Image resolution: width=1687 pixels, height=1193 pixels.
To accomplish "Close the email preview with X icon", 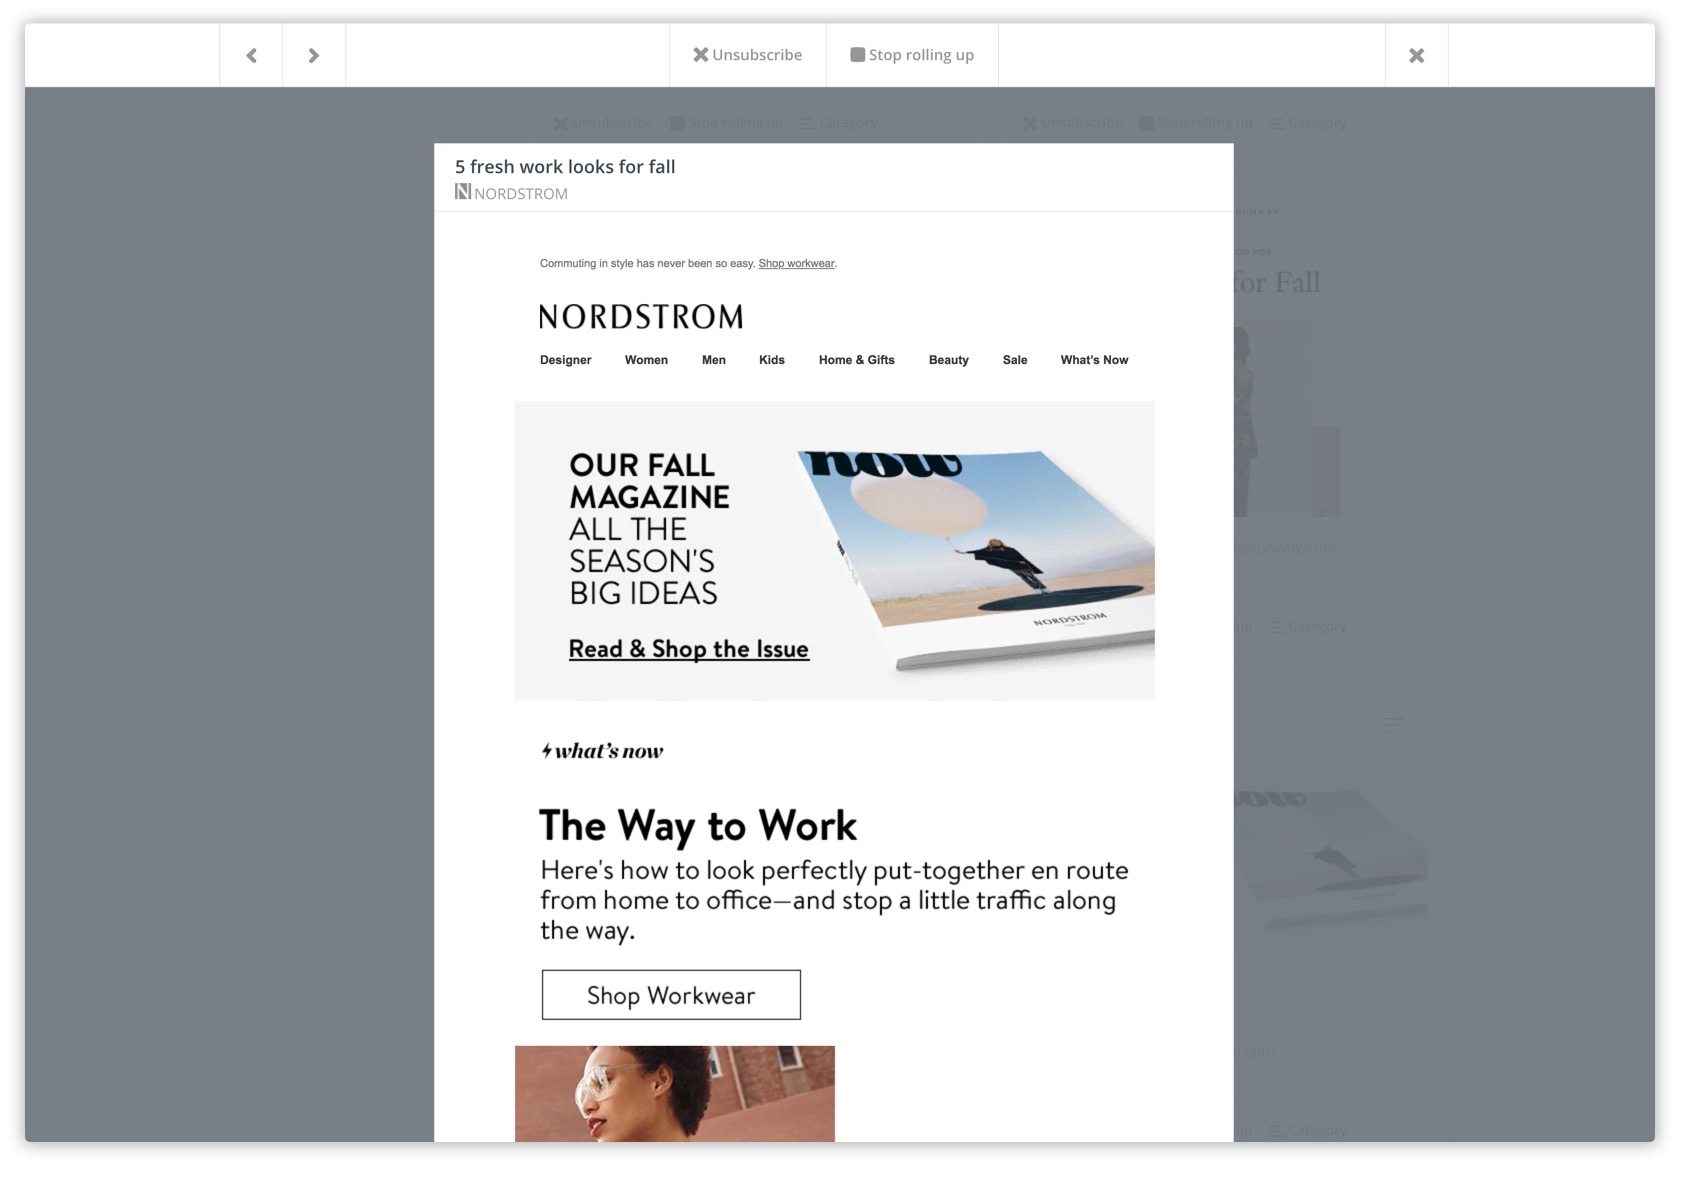I will 1416,56.
